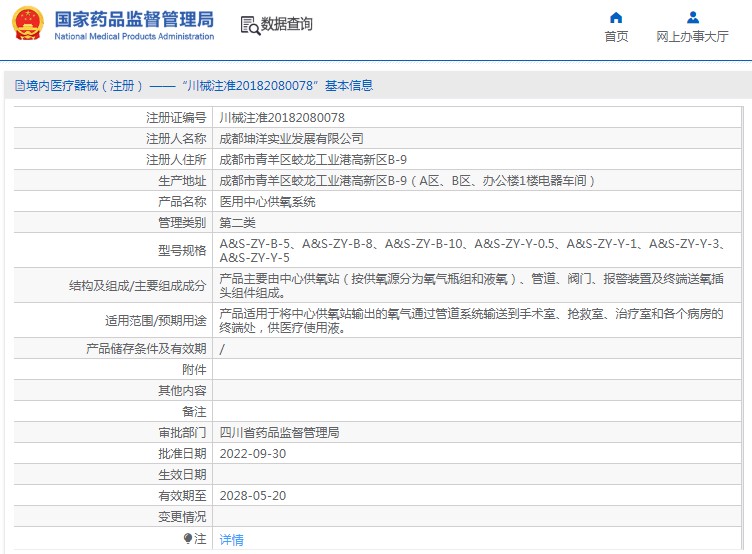Click the 审批部门 label

click(182, 433)
